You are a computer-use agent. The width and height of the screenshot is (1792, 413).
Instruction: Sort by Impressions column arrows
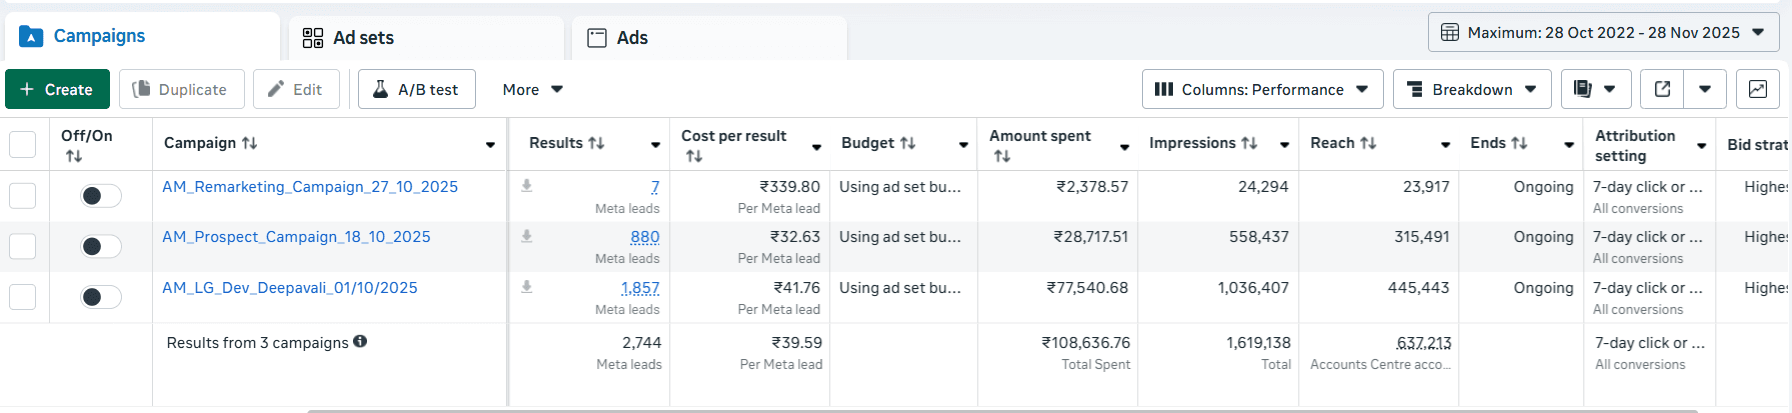[1249, 143]
